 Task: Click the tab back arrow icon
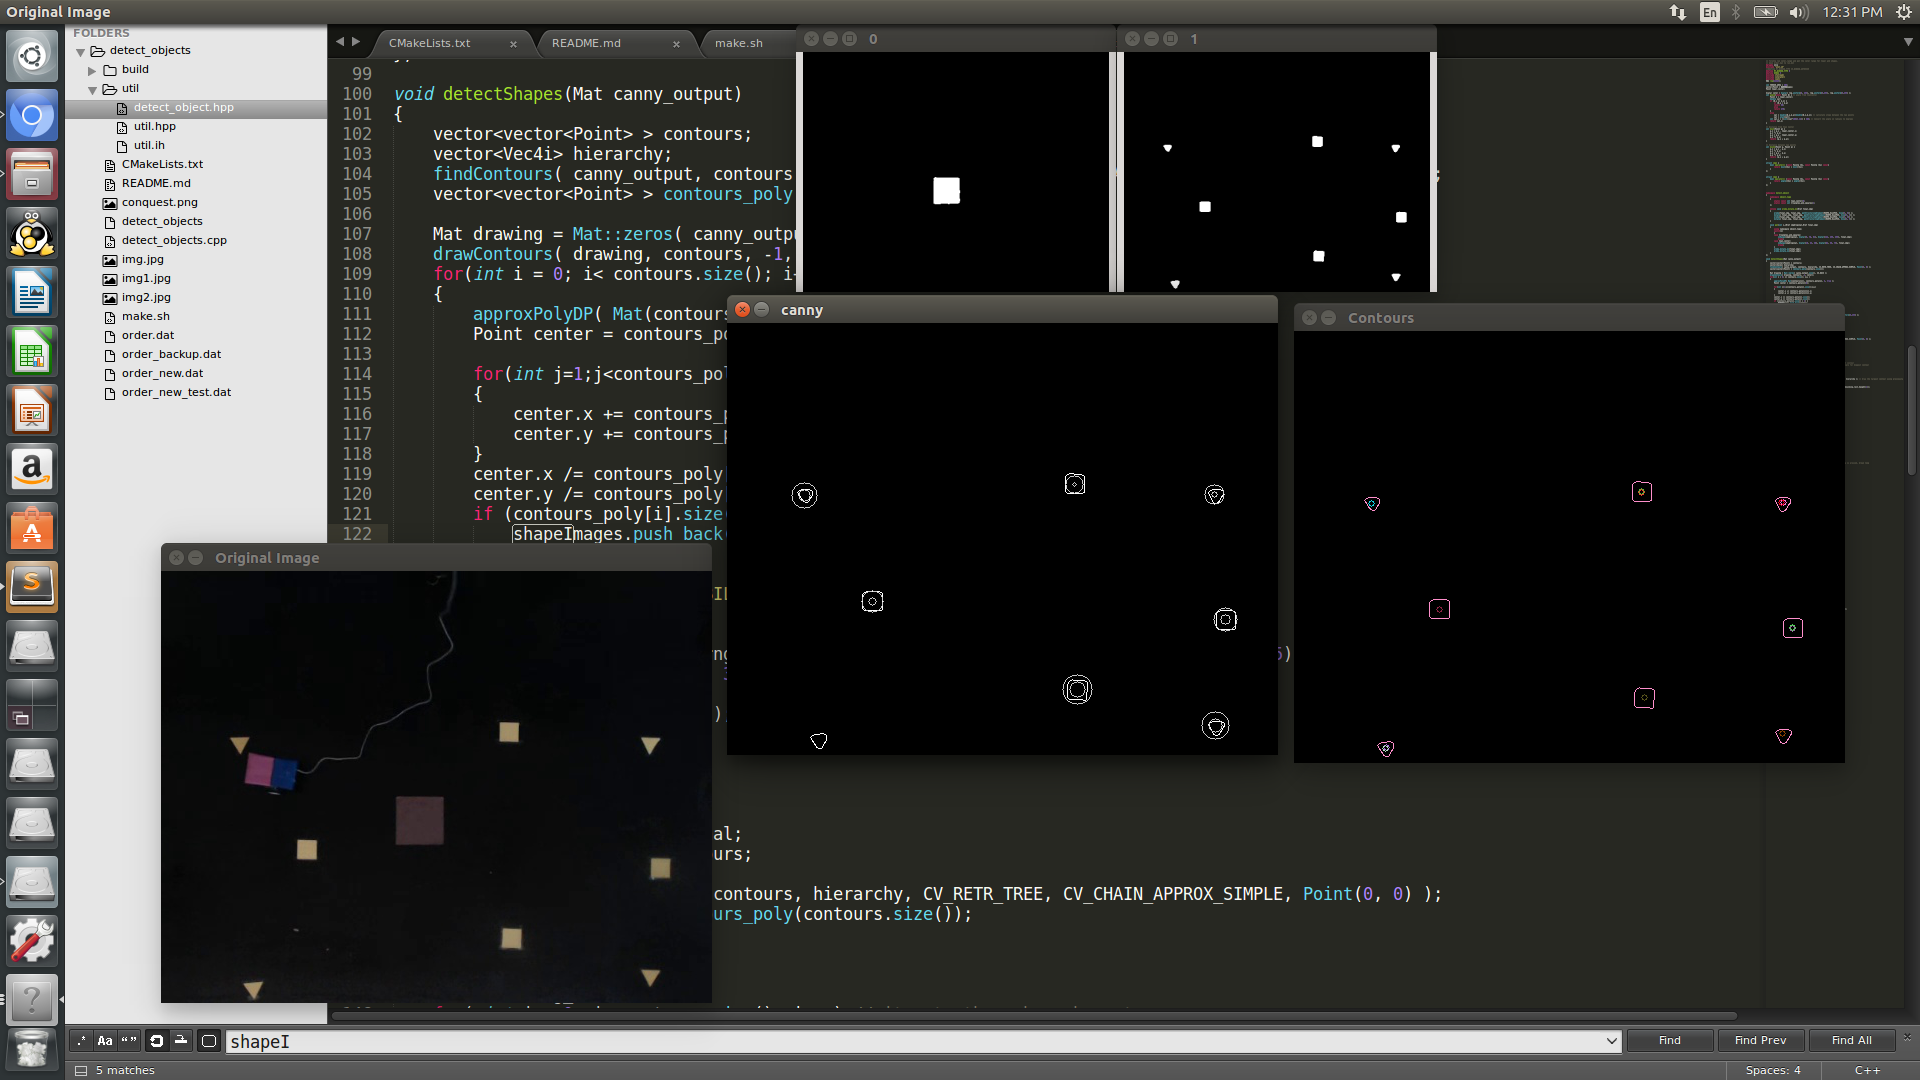[x=340, y=42]
